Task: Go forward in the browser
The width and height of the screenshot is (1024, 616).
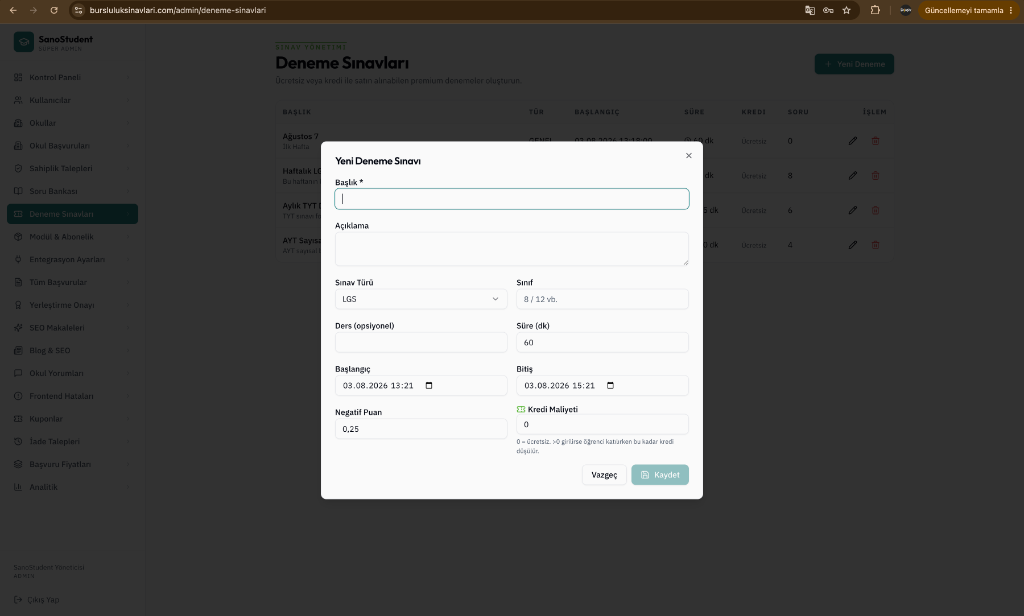Action: tap(33, 10)
